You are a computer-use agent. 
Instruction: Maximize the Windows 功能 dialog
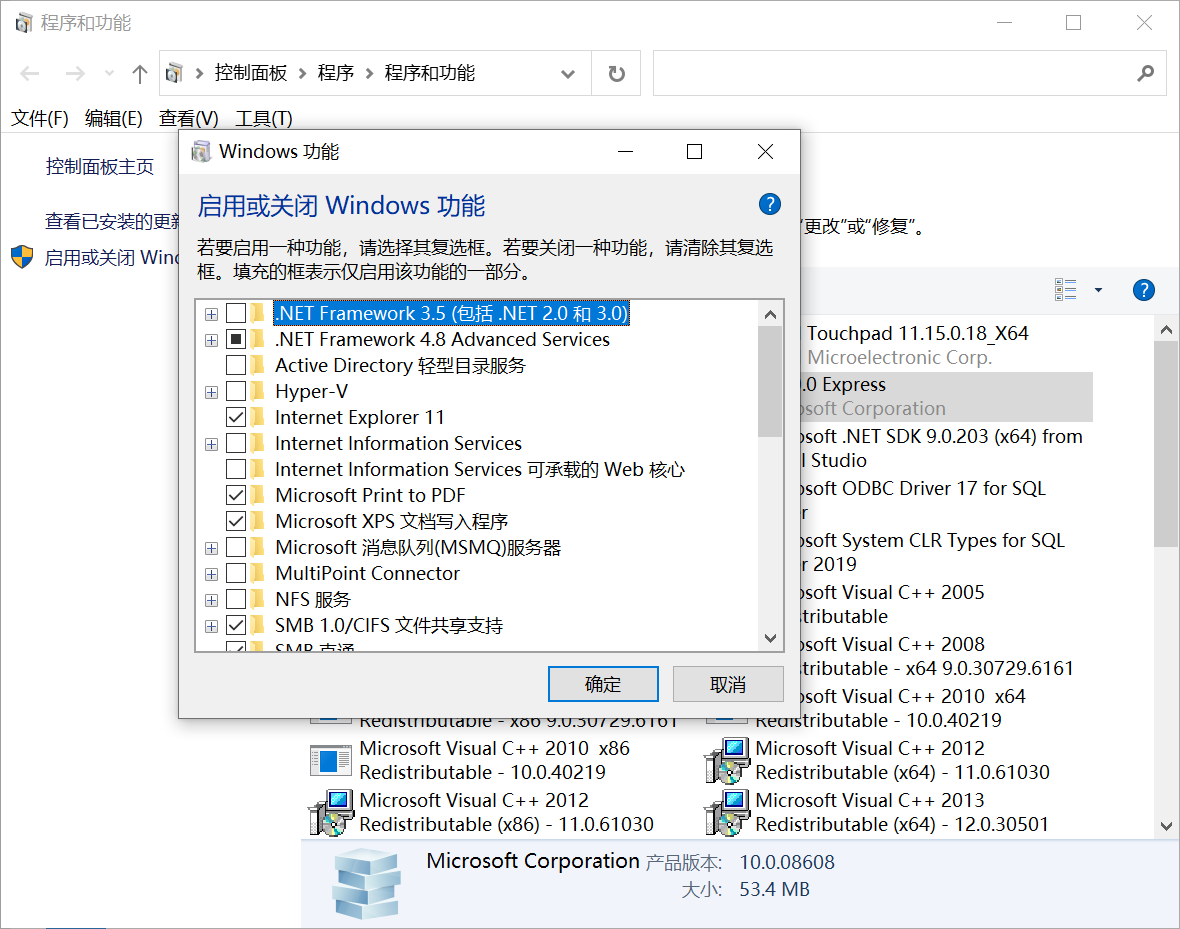(695, 151)
